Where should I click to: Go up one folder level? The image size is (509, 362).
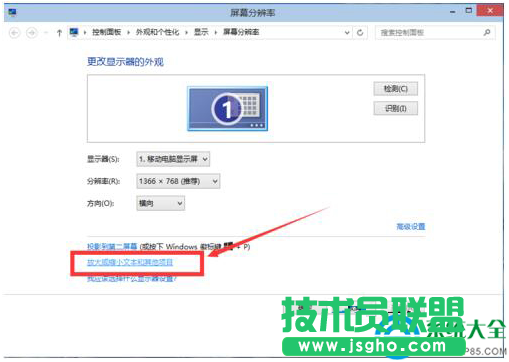[59, 33]
